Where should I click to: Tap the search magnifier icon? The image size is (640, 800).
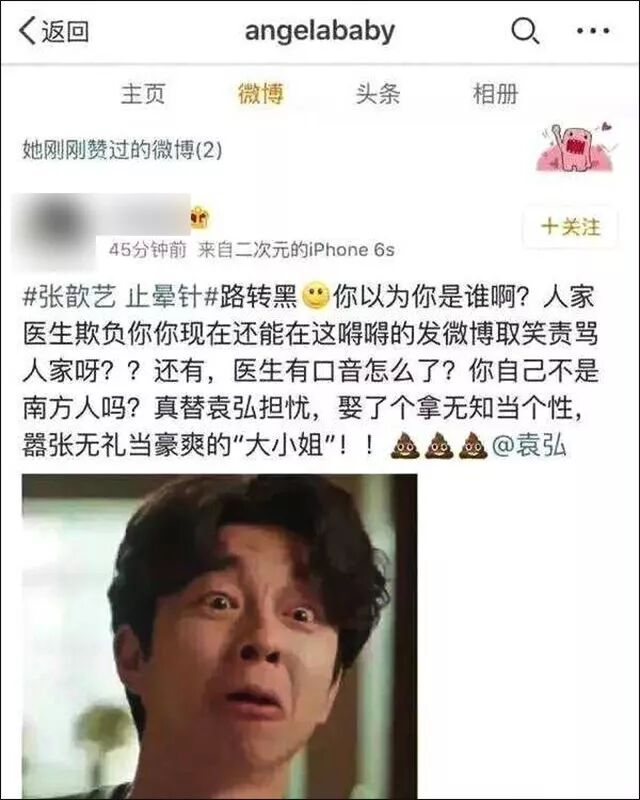coord(525,32)
